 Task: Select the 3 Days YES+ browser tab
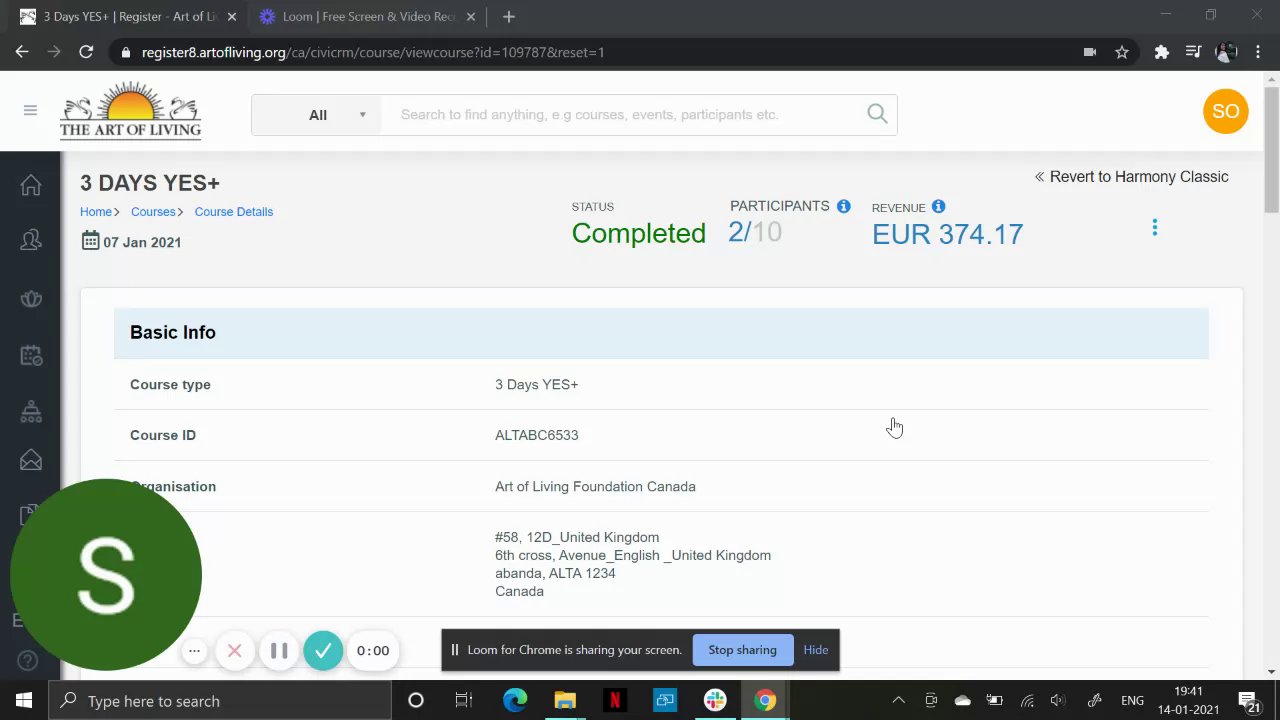(x=130, y=17)
